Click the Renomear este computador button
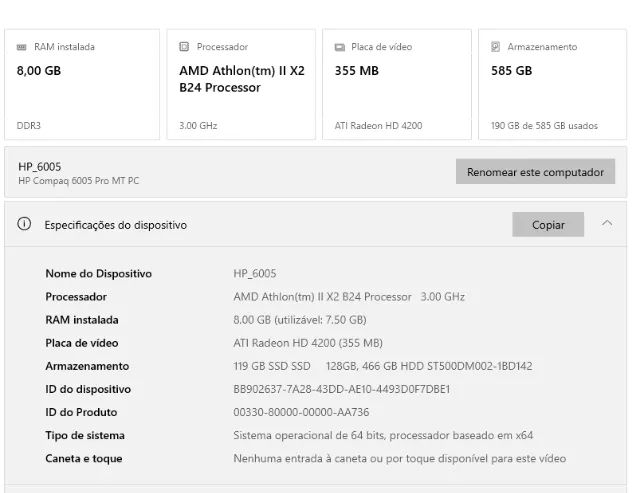 click(x=535, y=171)
